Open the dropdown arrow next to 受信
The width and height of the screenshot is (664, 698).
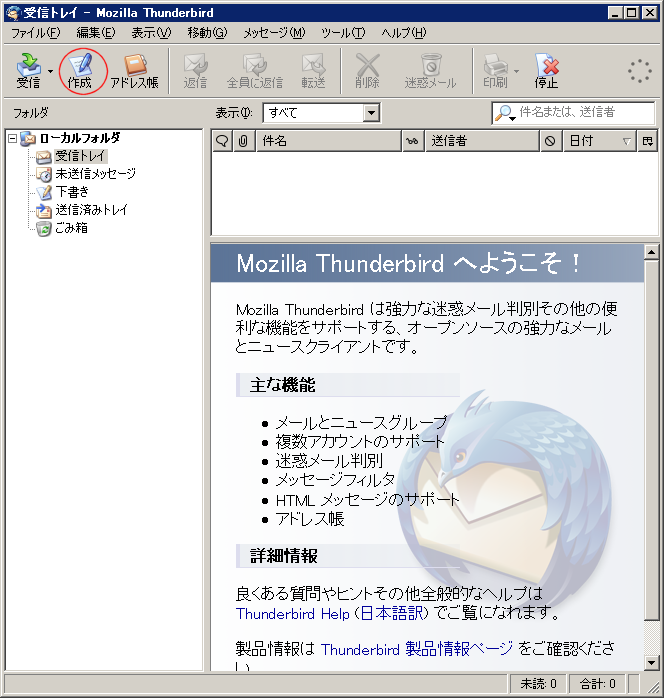pyautogui.click(x=50, y=71)
